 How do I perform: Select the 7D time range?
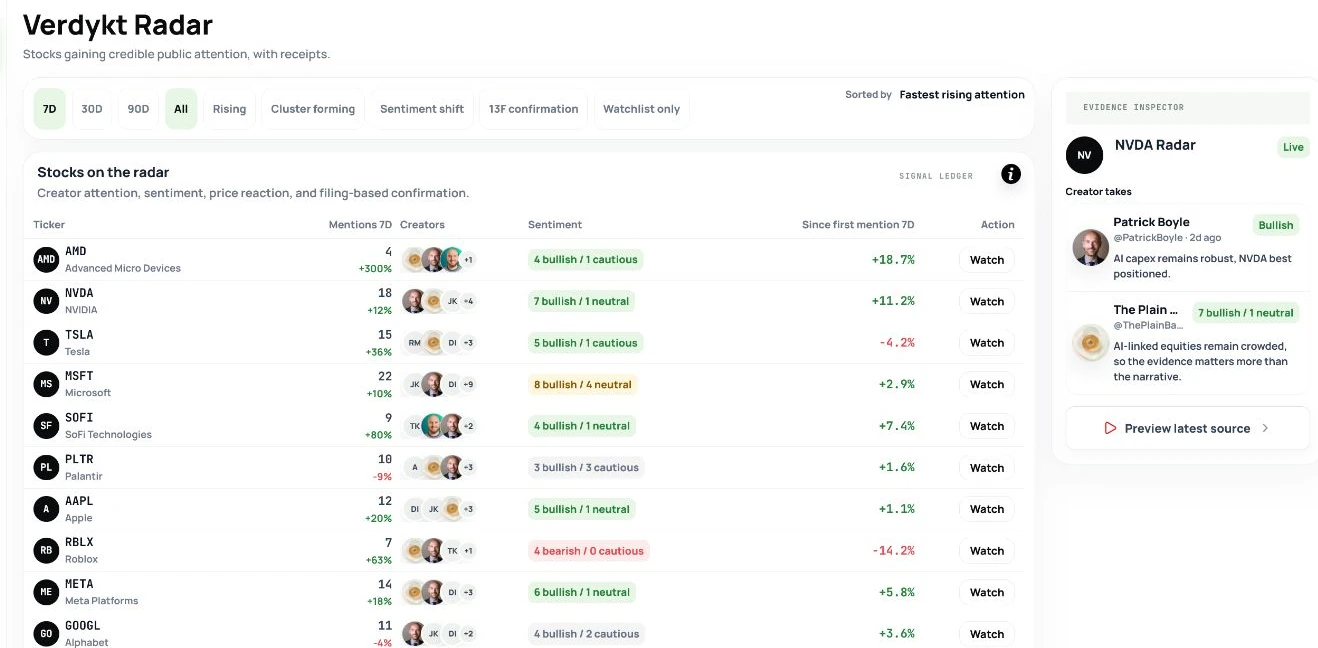[50, 109]
